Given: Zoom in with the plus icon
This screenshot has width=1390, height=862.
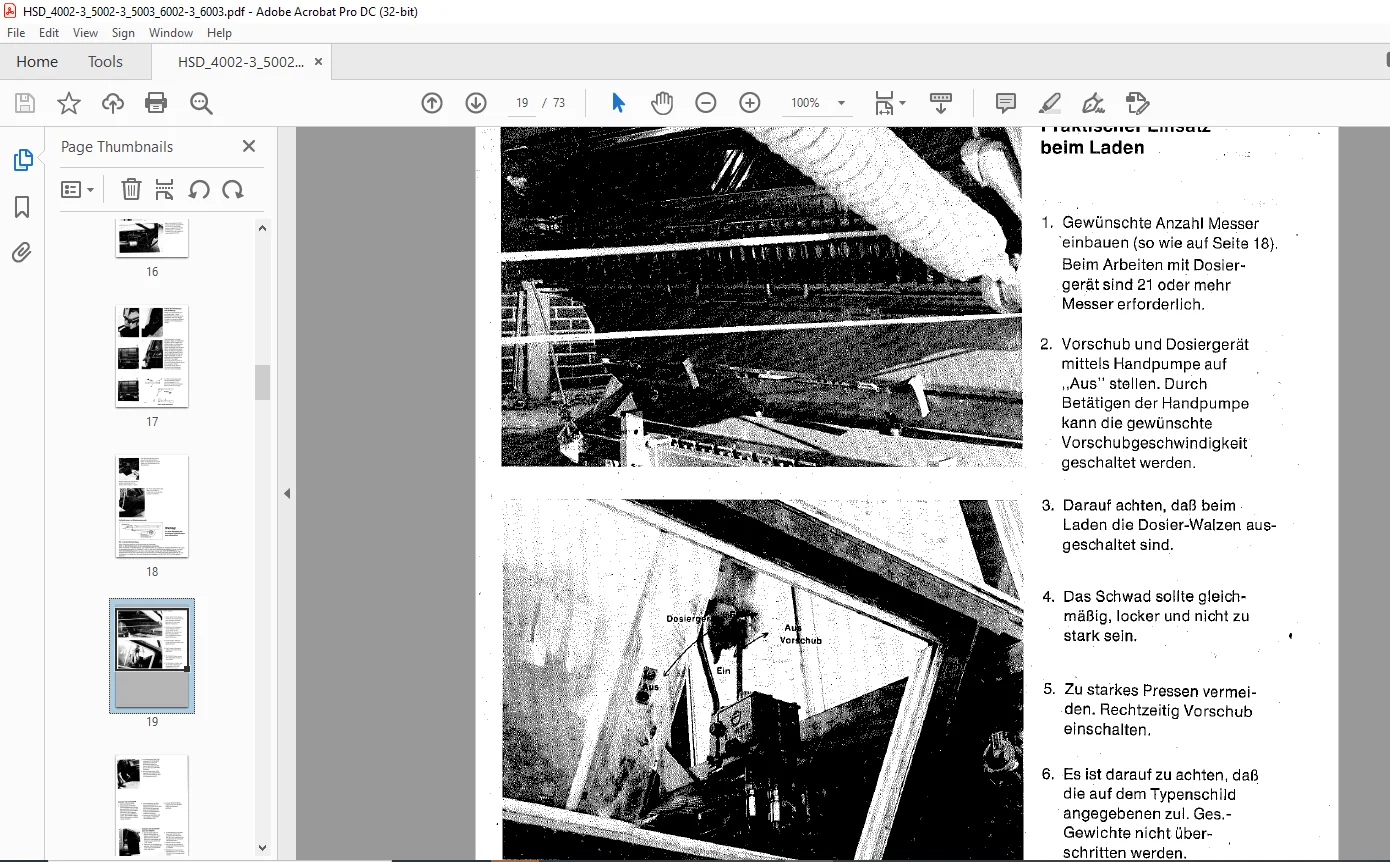Looking at the screenshot, I should [750, 103].
